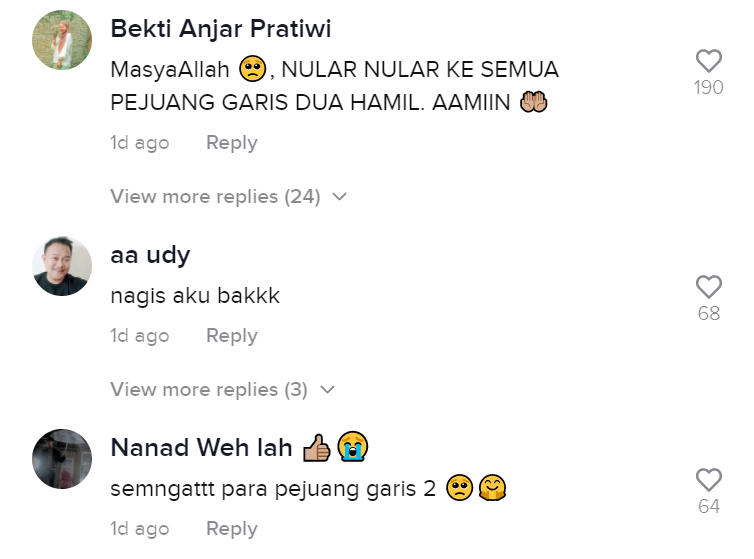Reply to aa udy's comment
Image resolution: width=754 pixels, height=559 pixels.
coord(232,336)
